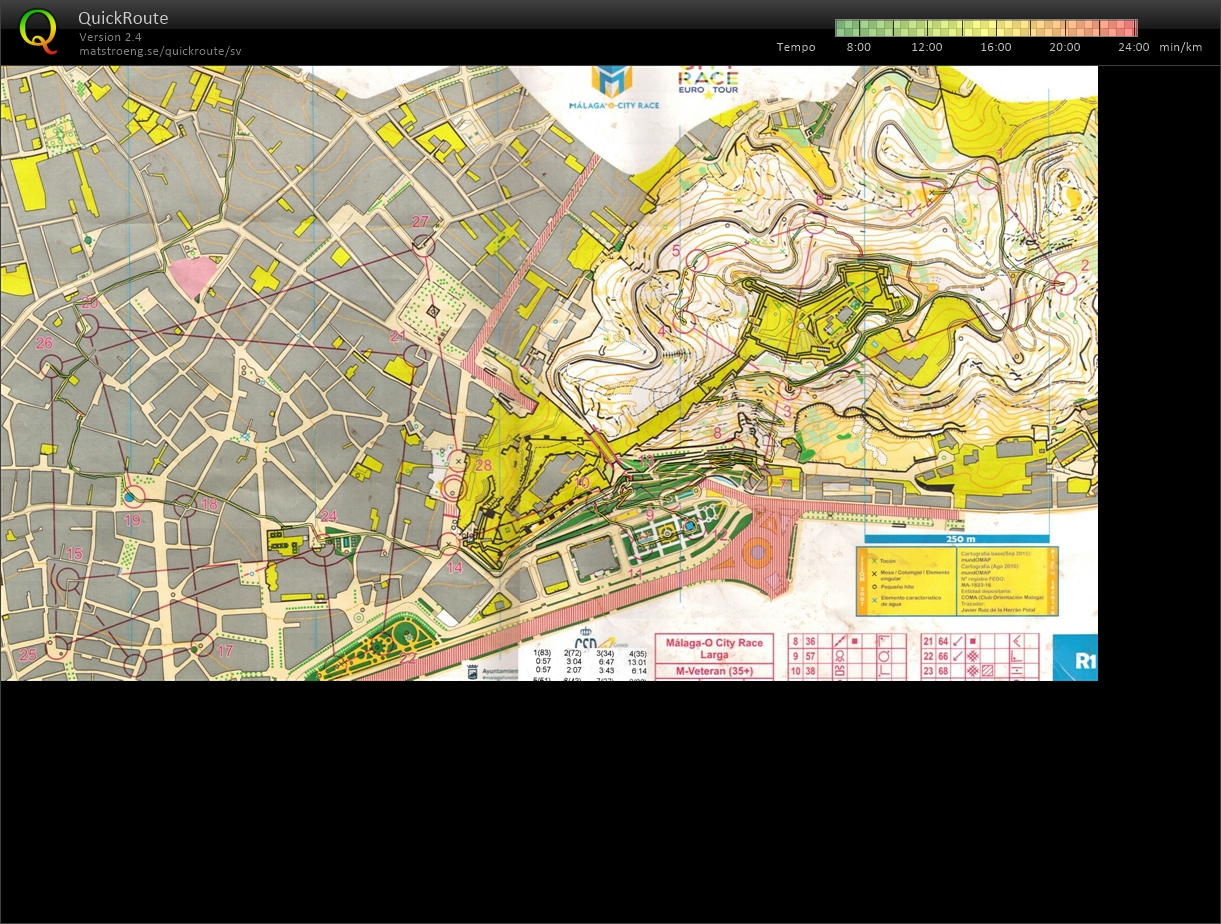The width and height of the screenshot is (1221, 924).
Task: Click the 16:00 tempo value
Action: tap(996, 47)
